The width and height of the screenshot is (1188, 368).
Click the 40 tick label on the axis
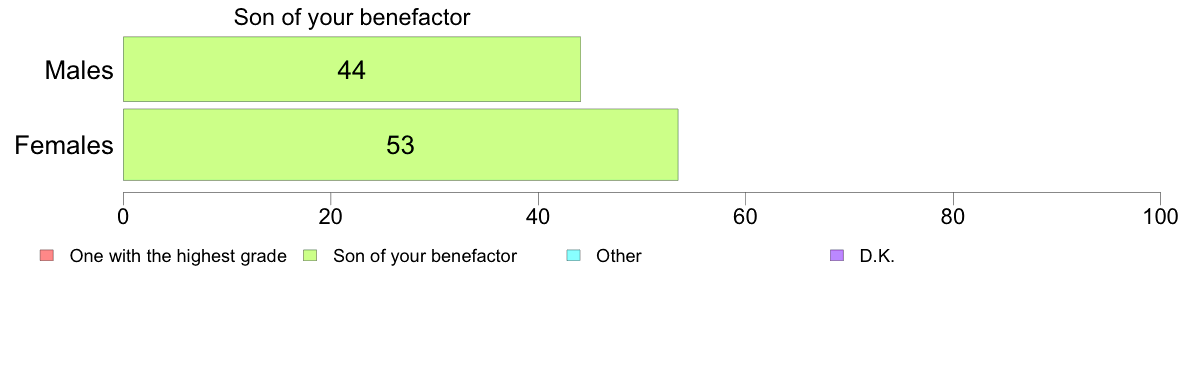click(x=539, y=216)
